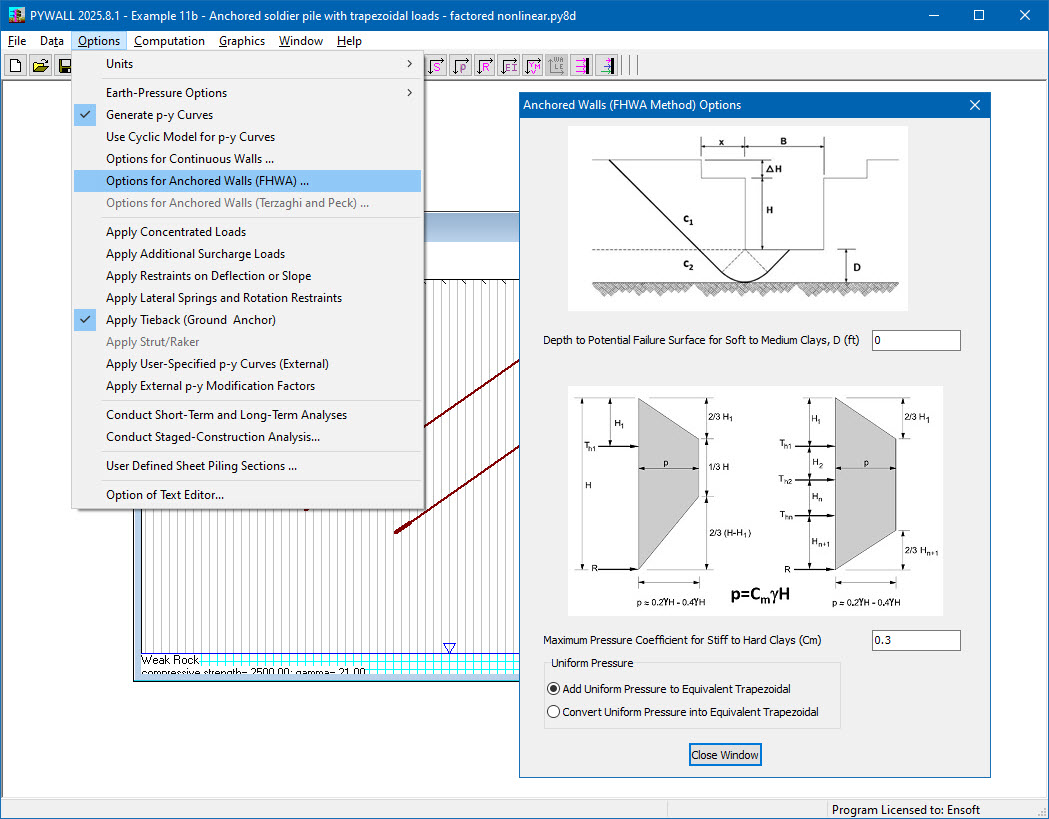Open the Graphics menu
The height and width of the screenshot is (819, 1049).
[241, 41]
